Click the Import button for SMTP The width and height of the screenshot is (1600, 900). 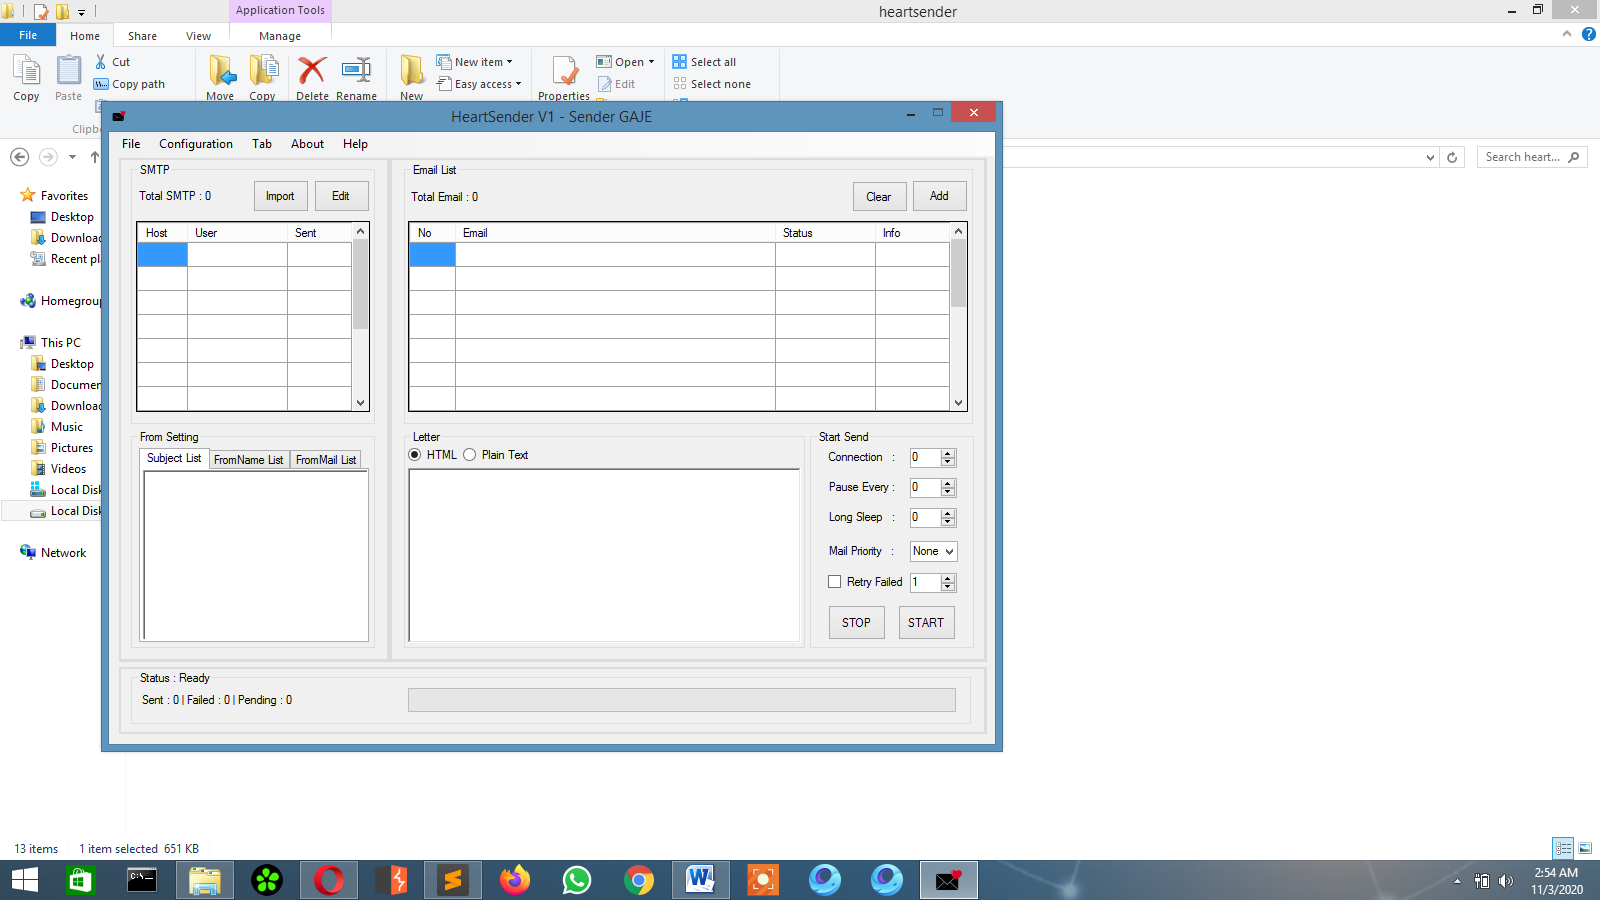pyautogui.click(x=280, y=195)
